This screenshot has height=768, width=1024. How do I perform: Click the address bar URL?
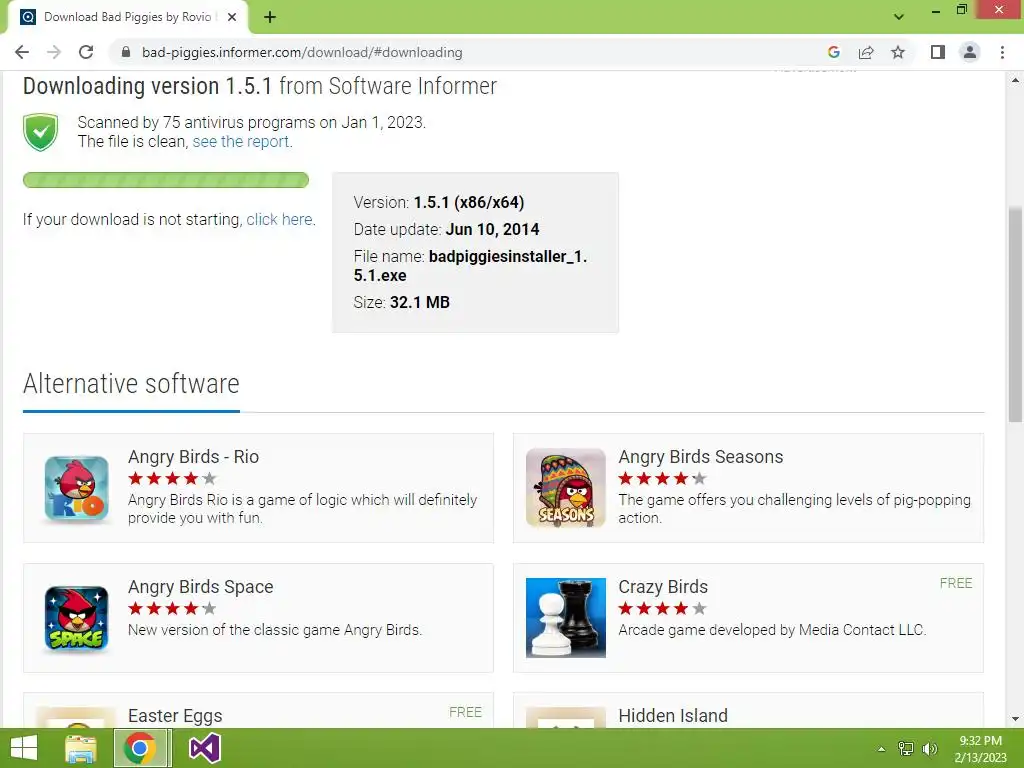[x=302, y=52]
